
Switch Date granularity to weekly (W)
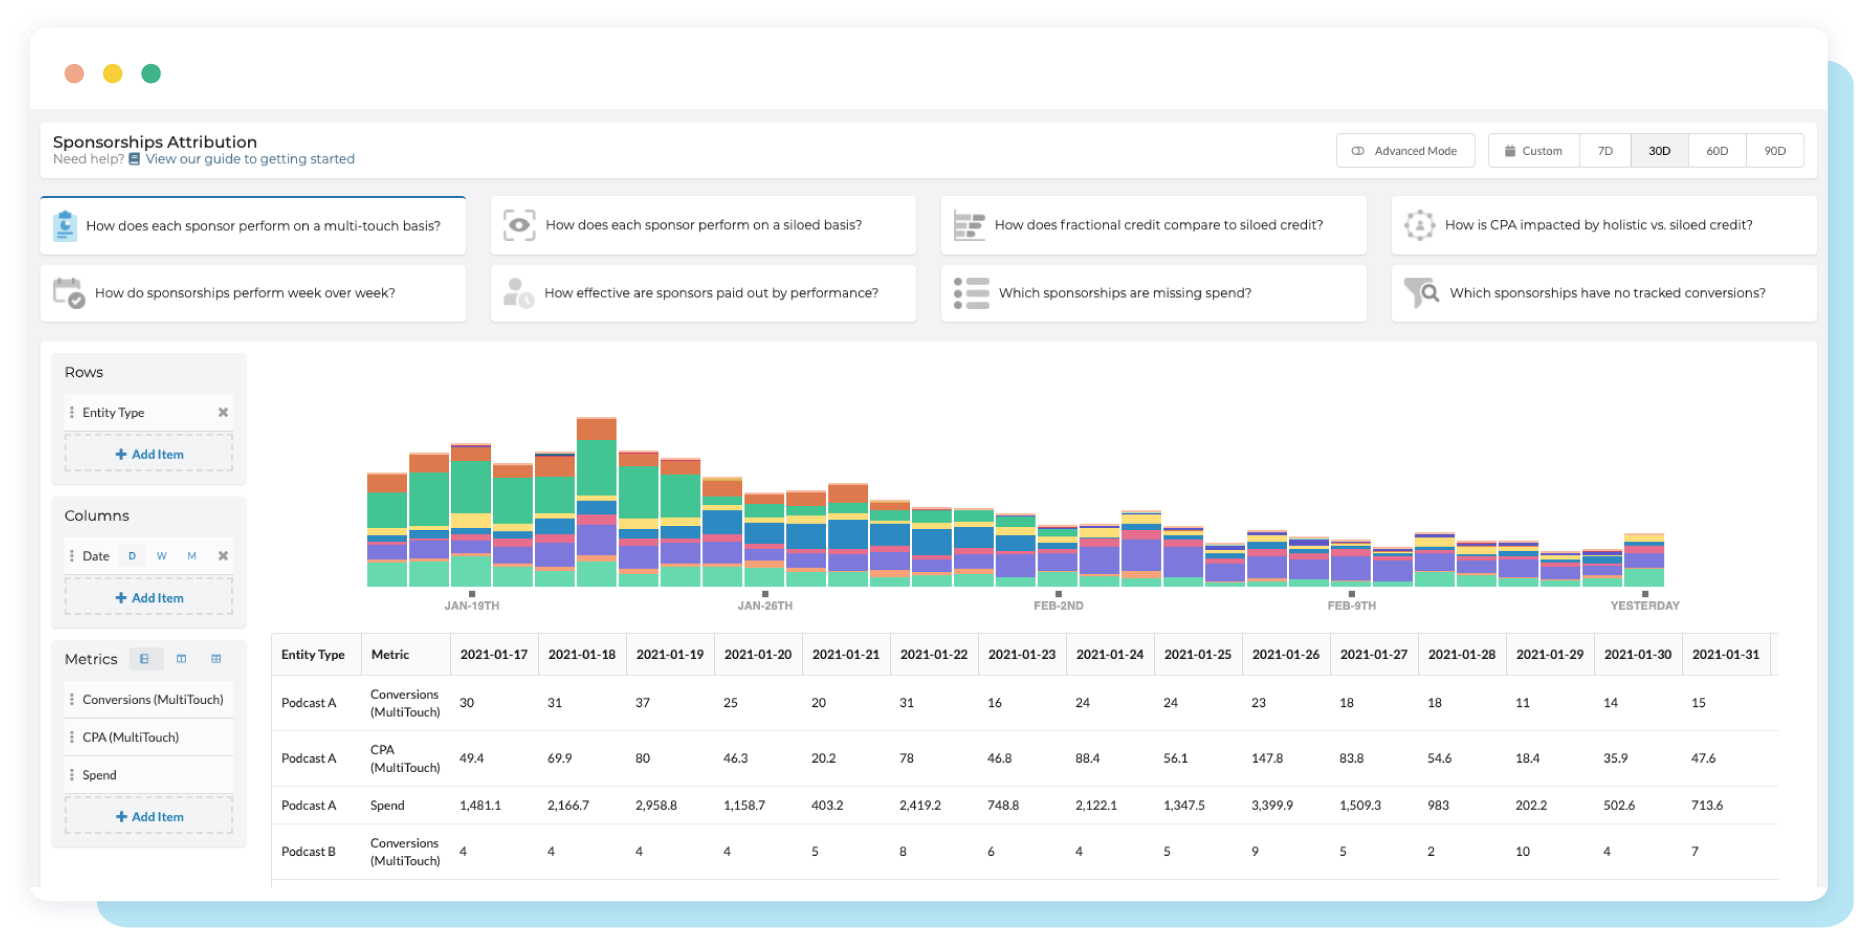161,556
